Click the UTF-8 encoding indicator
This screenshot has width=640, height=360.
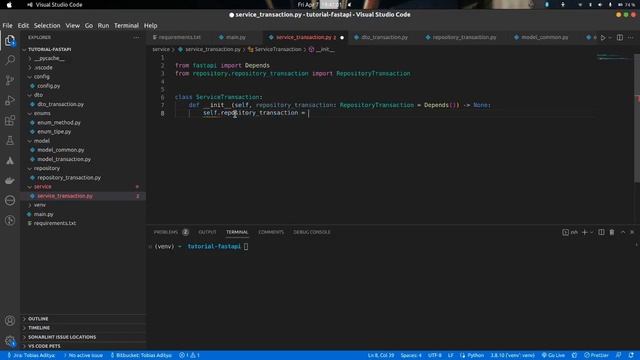tap(435, 355)
